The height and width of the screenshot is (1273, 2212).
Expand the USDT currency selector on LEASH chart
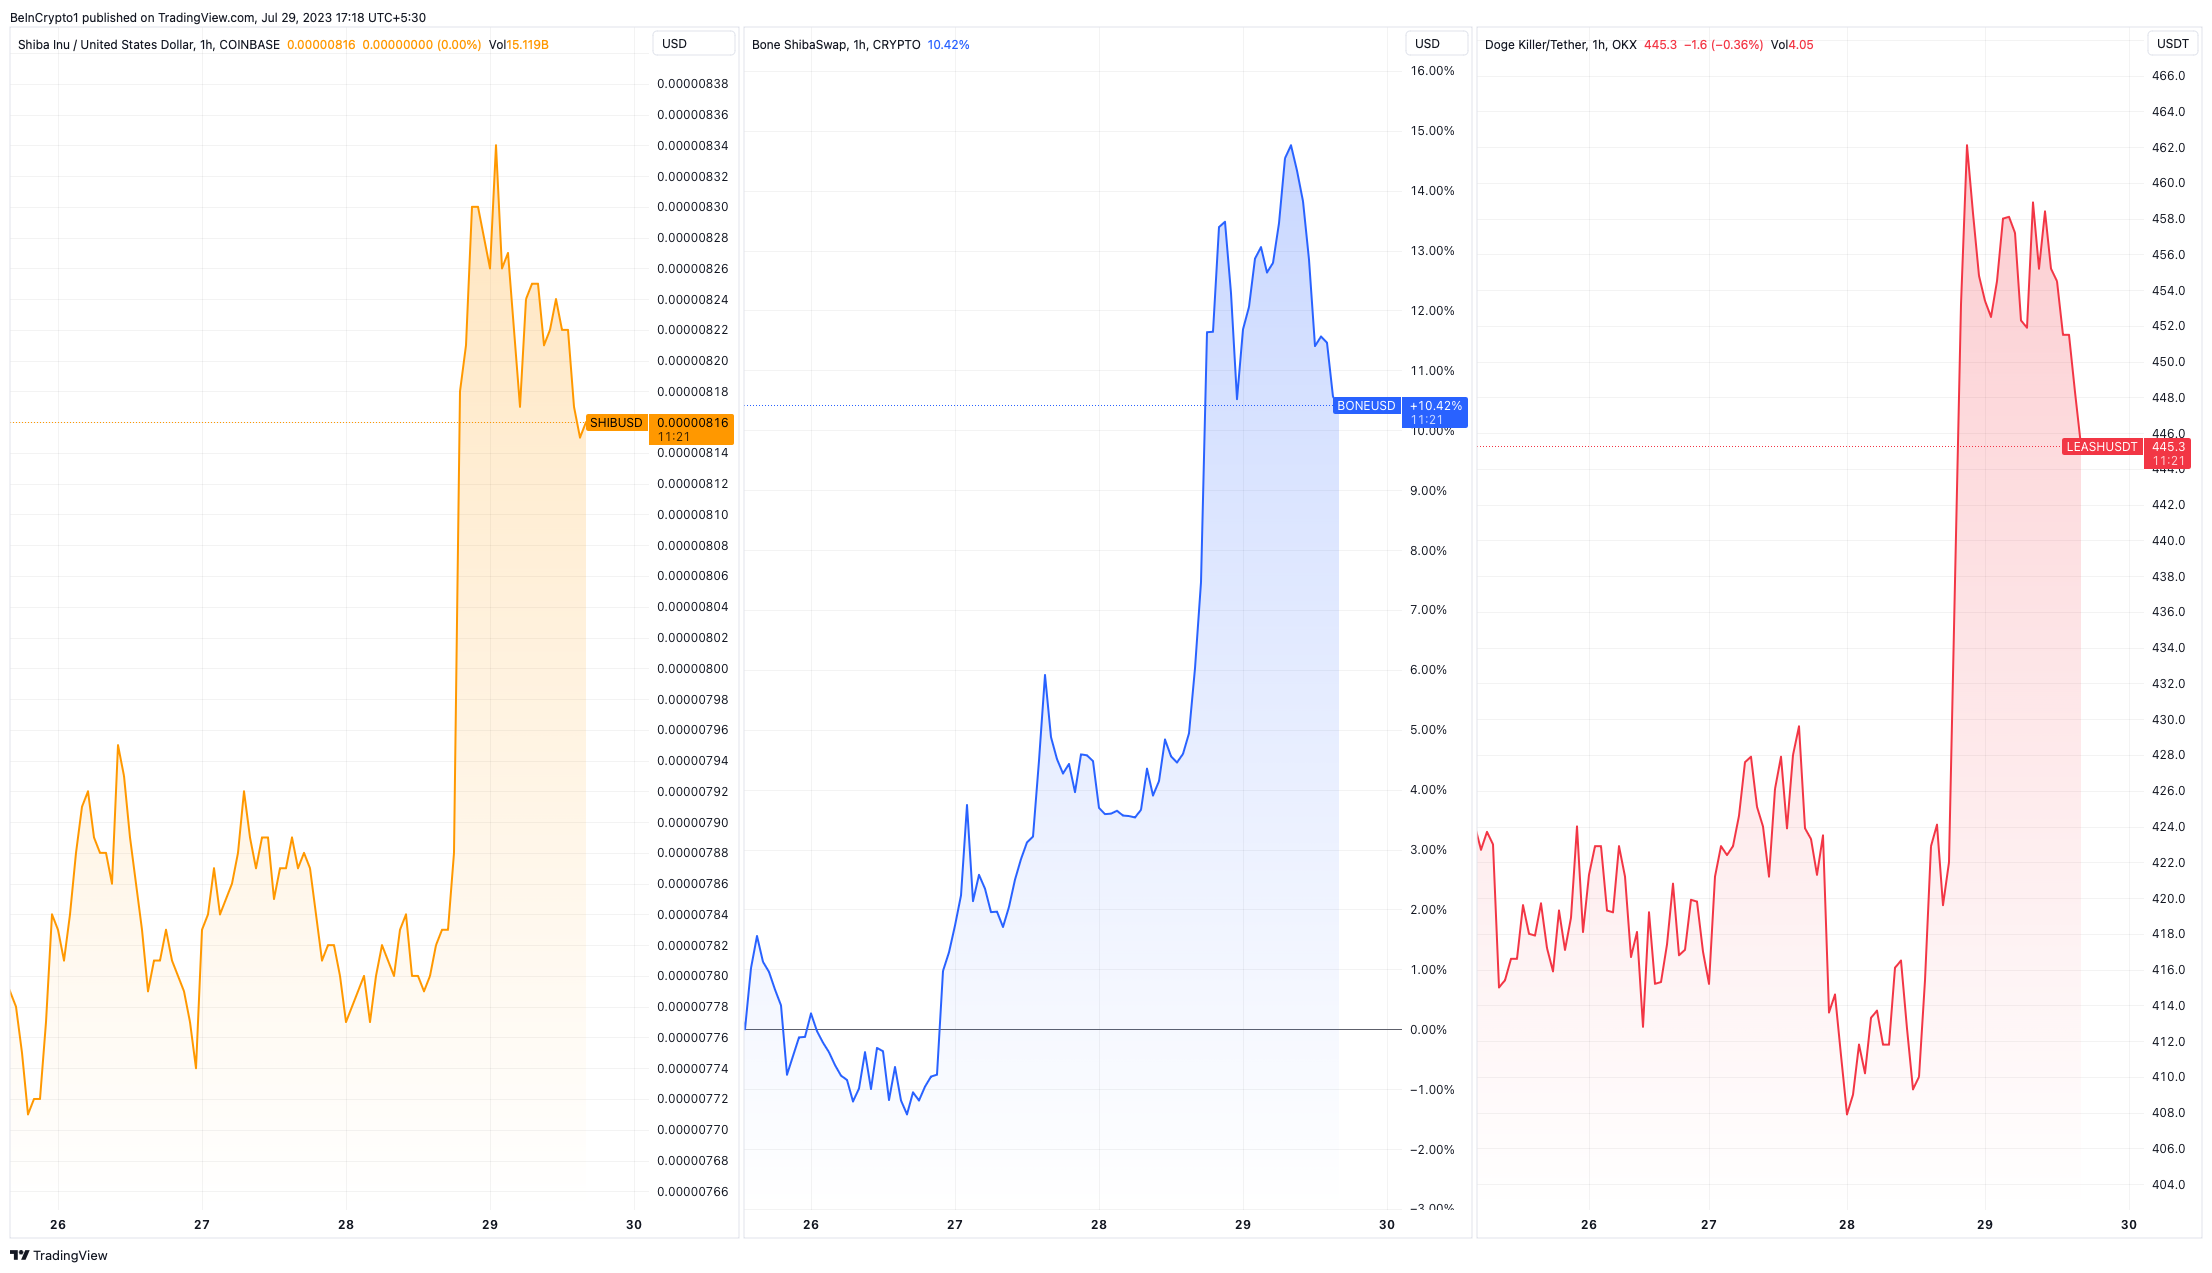2172,44
